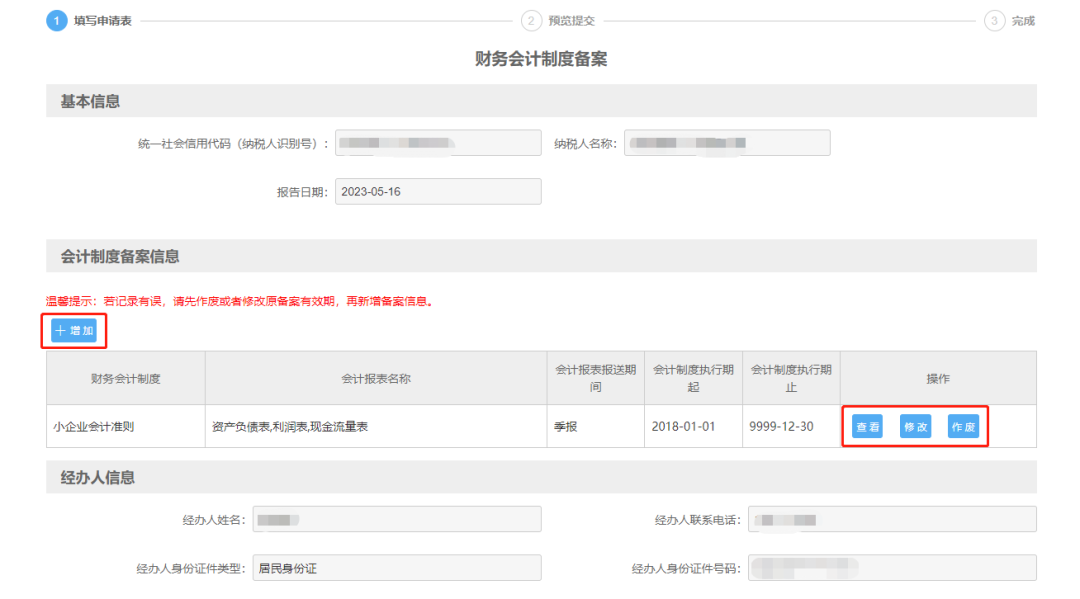Click the 会计制度备案信息 section header
Screen dimensions: 1080x599
coord(541,256)
